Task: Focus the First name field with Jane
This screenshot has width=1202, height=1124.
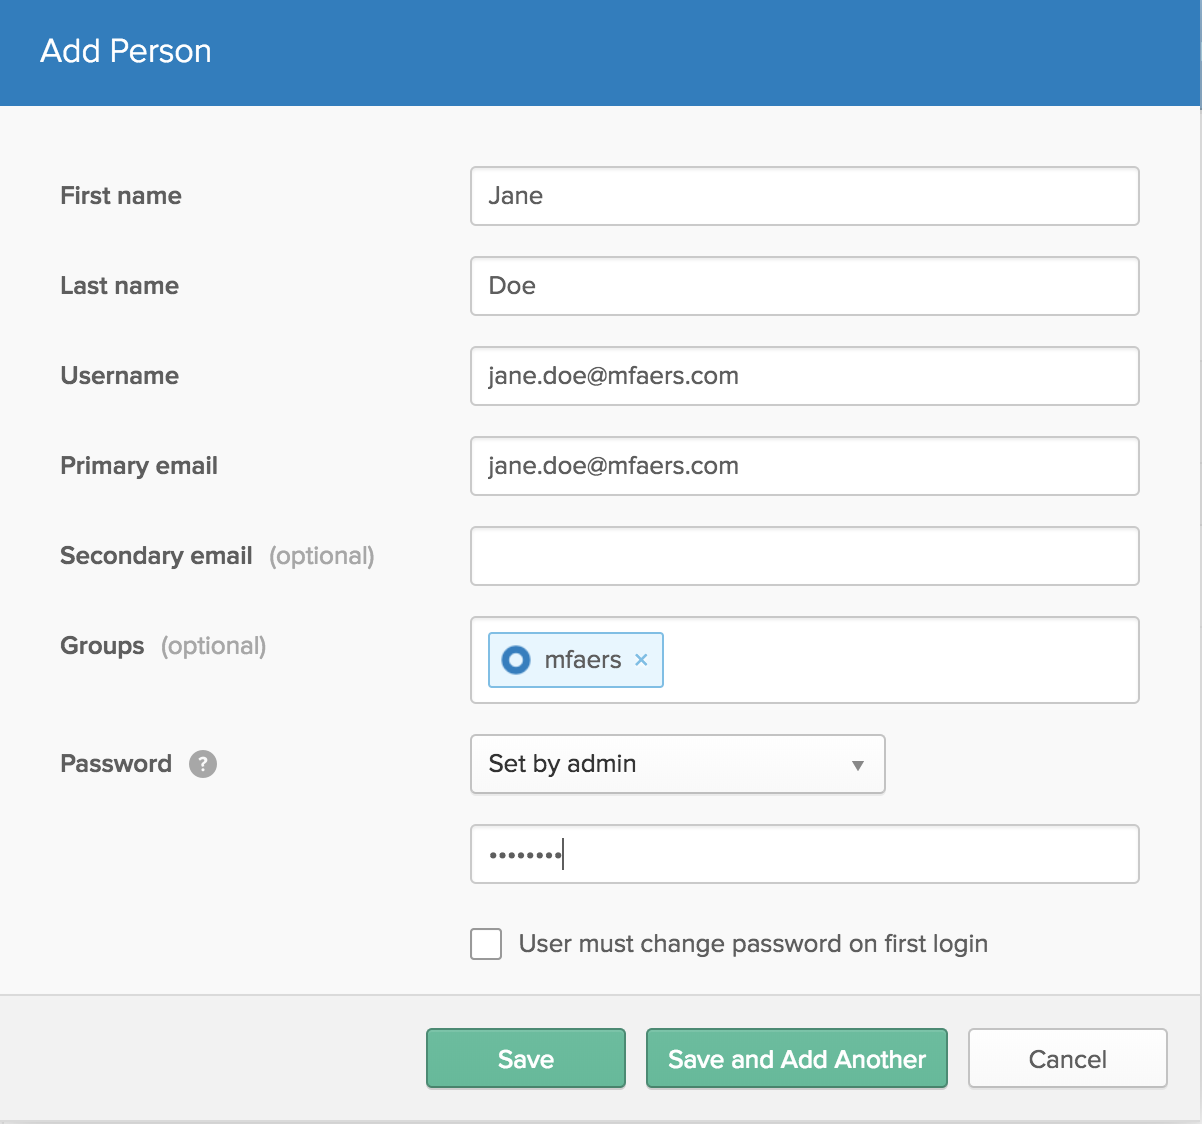Action: [x=804, y=196]
